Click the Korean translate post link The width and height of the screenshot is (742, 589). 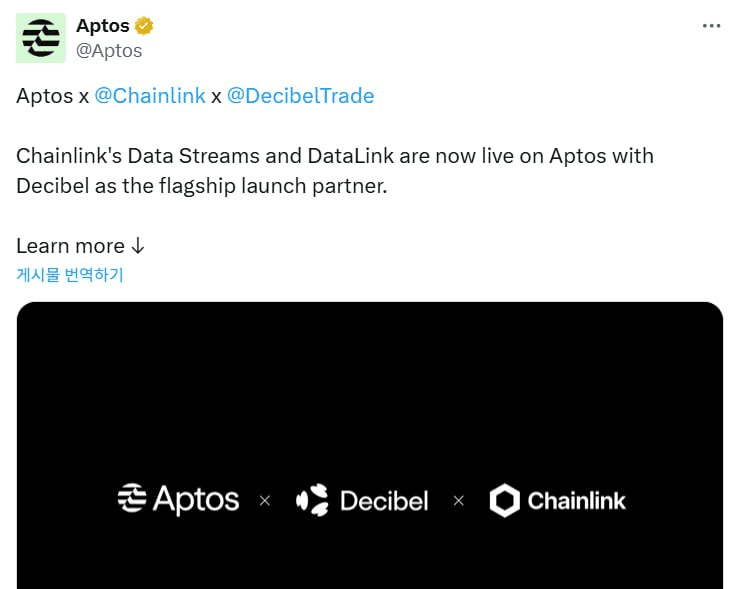tap(70, 275)
